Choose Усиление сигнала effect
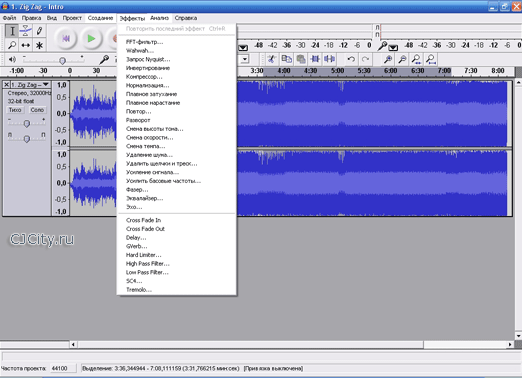Image resolution: width=522 pixels, height=378 pixels. 177,172
